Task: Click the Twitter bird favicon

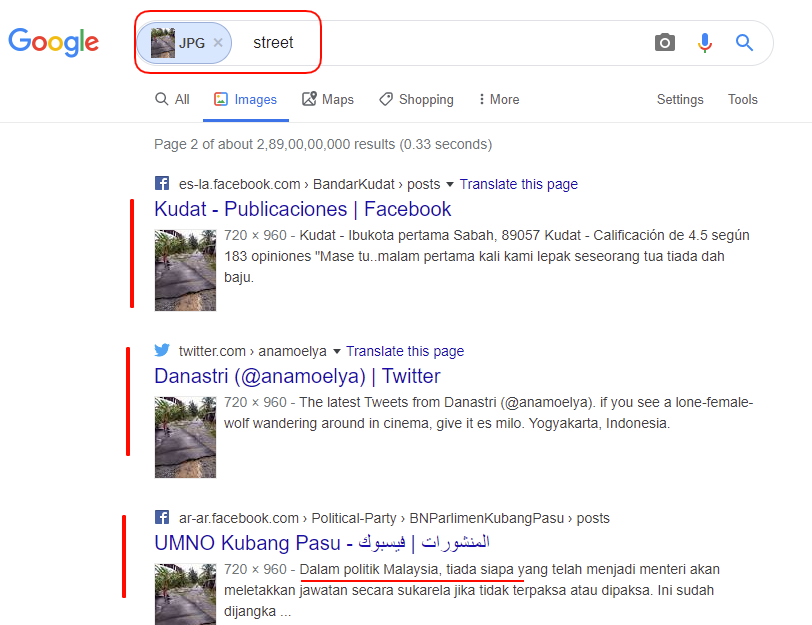Action: 162,350
